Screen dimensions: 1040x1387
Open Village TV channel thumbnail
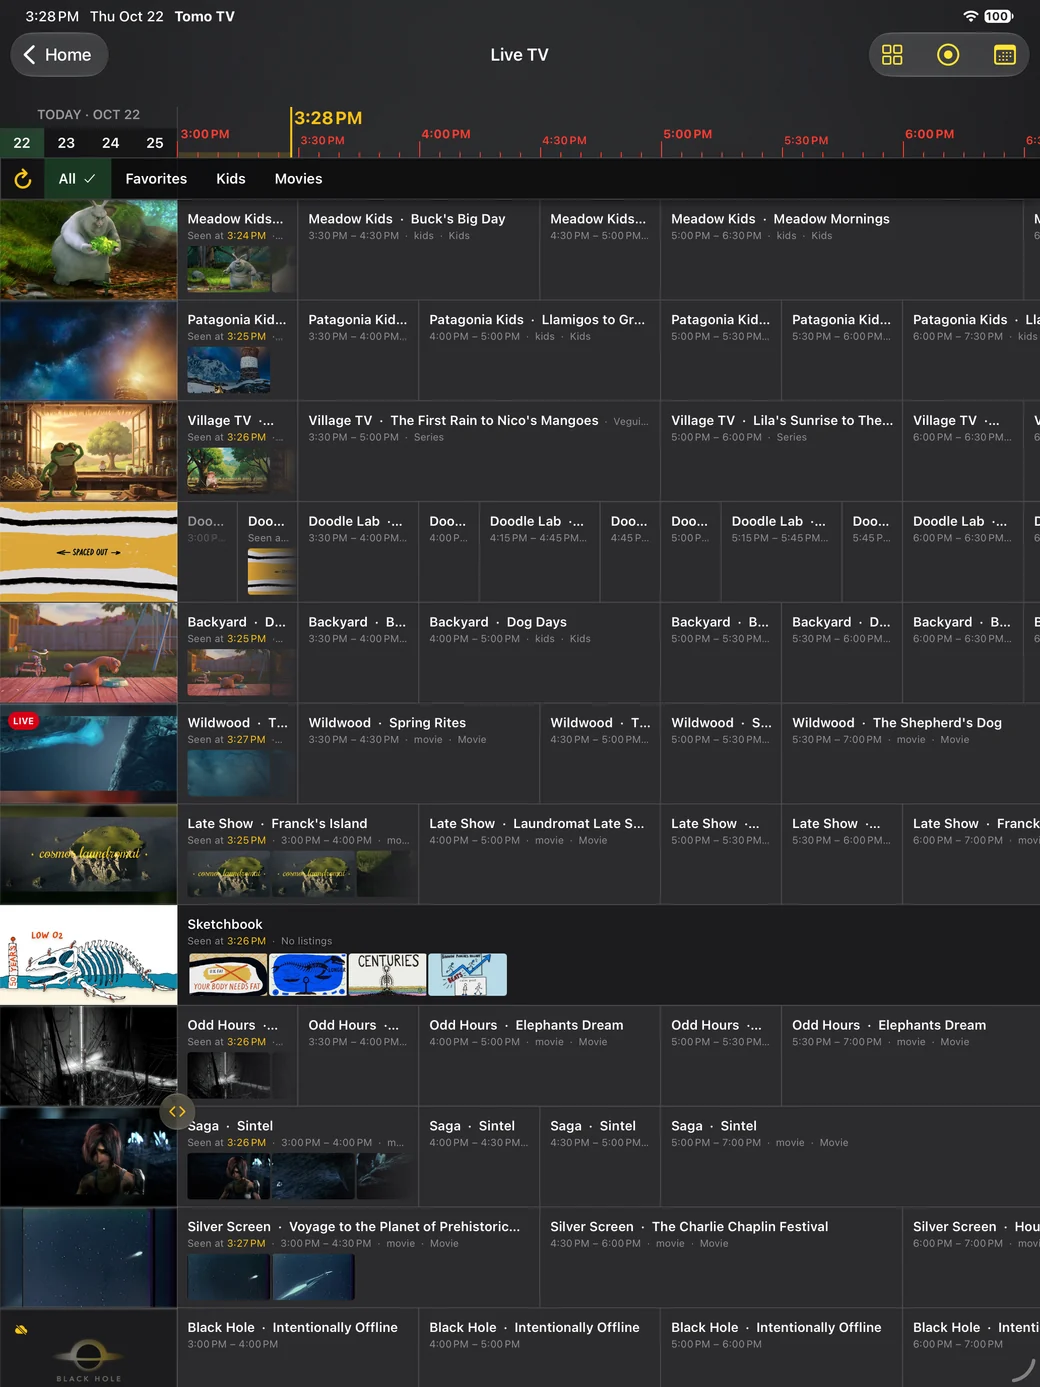(89, 452)
